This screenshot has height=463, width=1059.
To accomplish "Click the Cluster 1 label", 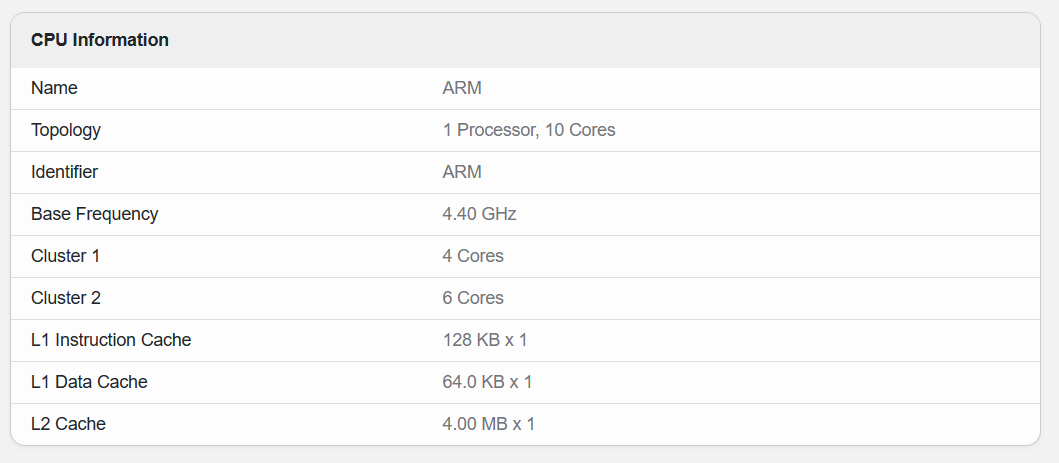I will coord(66,256).
